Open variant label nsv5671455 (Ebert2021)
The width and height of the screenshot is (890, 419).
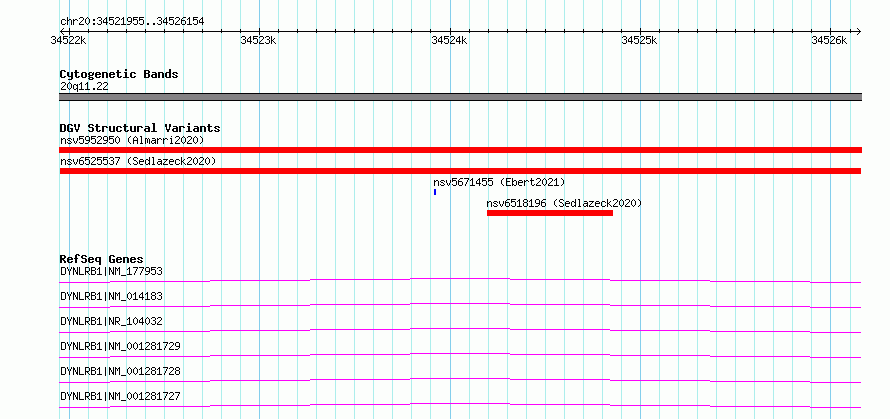tap(499, 182)
